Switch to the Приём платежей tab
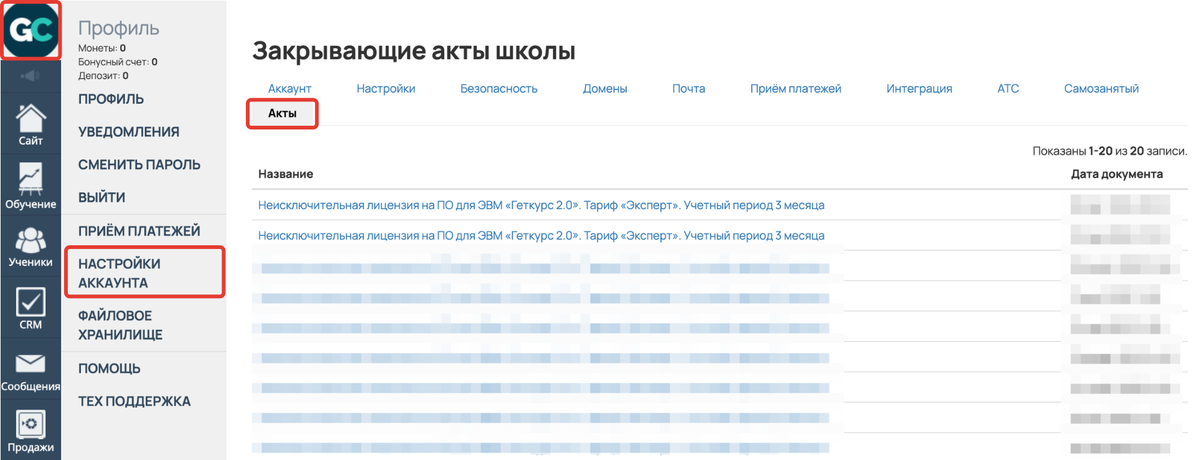This screenshot has width=1199, height=460. point(796,89)
